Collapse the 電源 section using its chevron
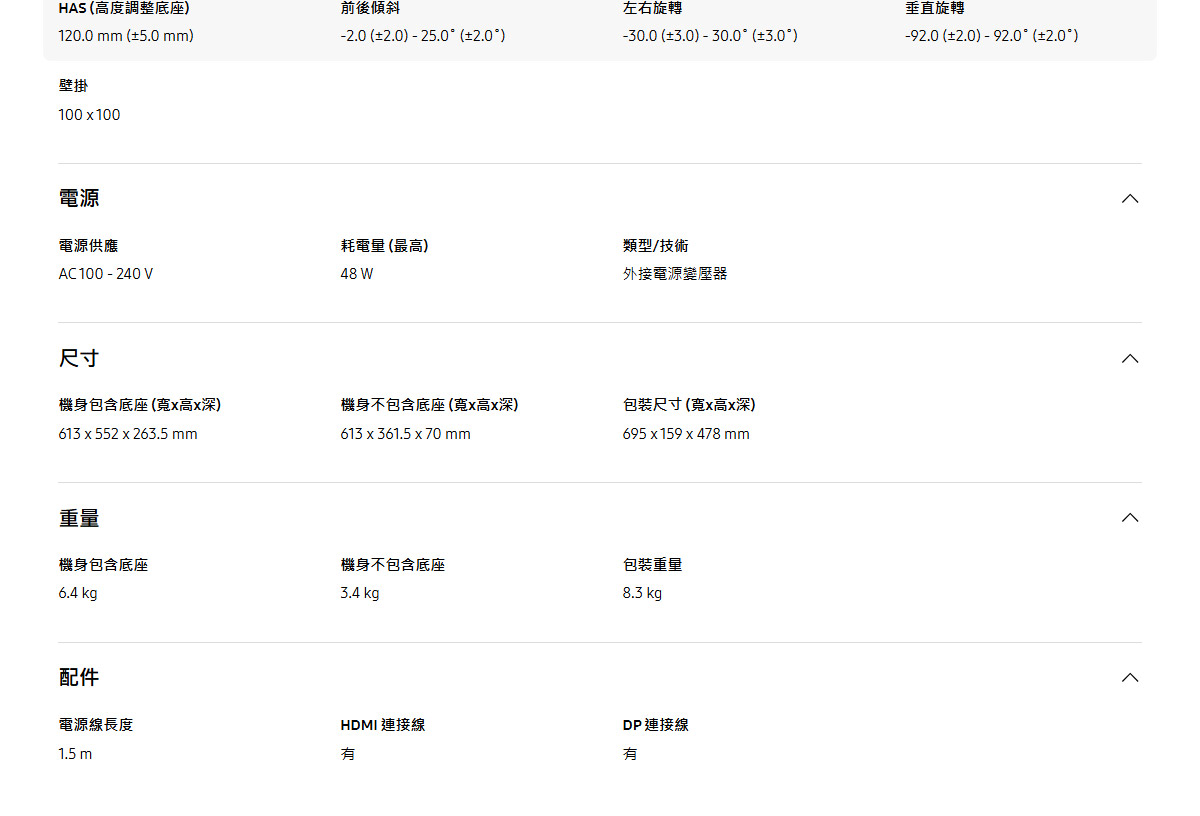Image resolution: width=1200 pixels, height=816 pixels. click(x=1130, y=198)
